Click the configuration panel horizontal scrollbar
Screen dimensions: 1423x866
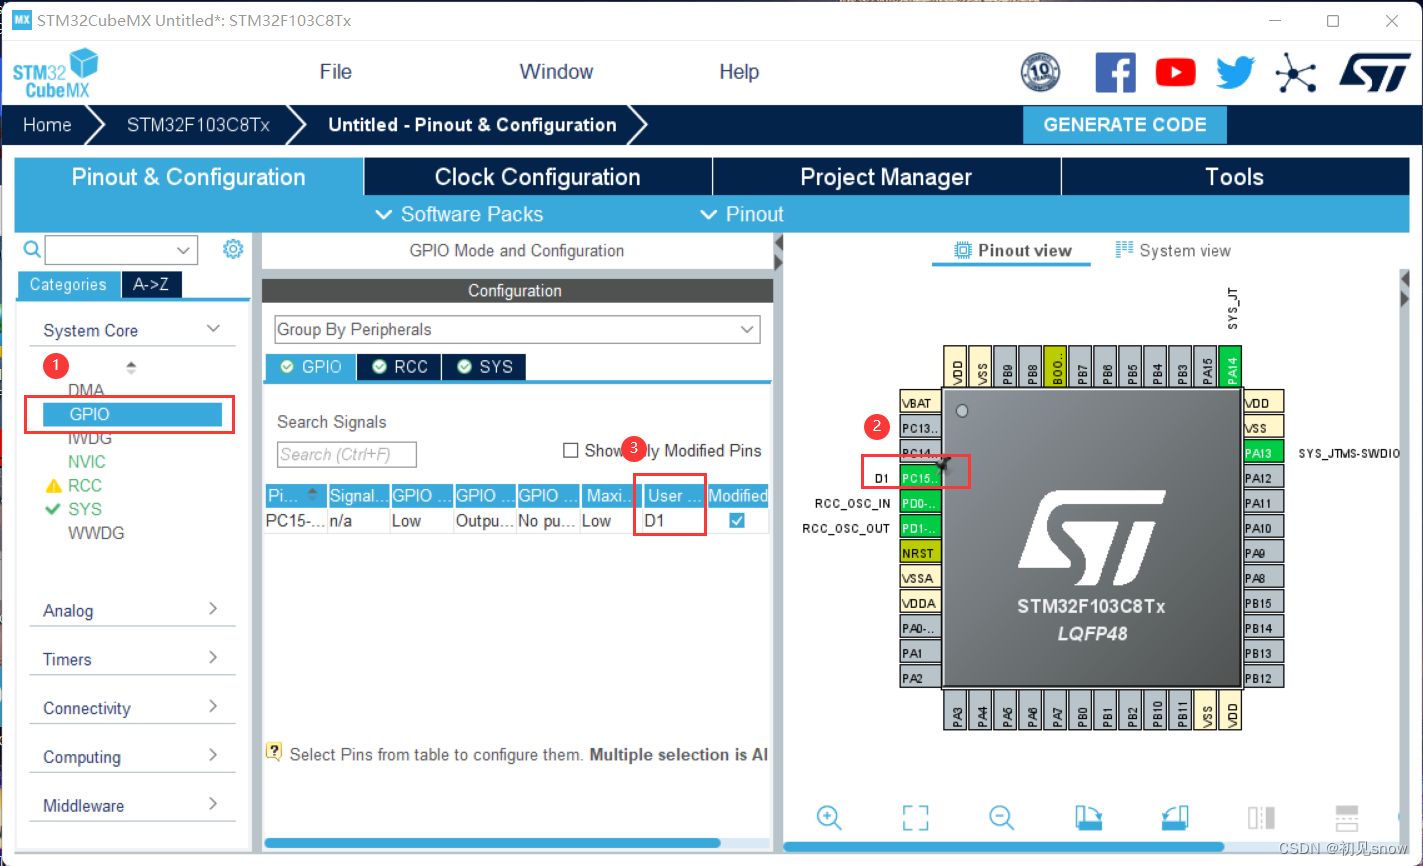492,843
